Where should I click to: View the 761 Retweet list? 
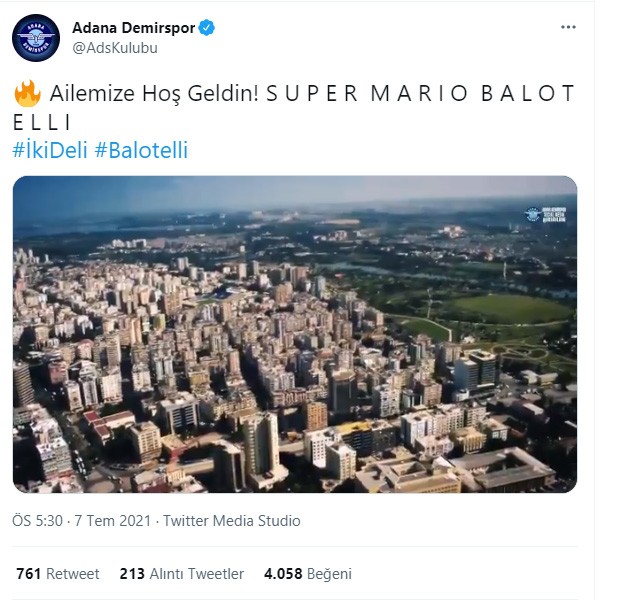pos(58,574)
